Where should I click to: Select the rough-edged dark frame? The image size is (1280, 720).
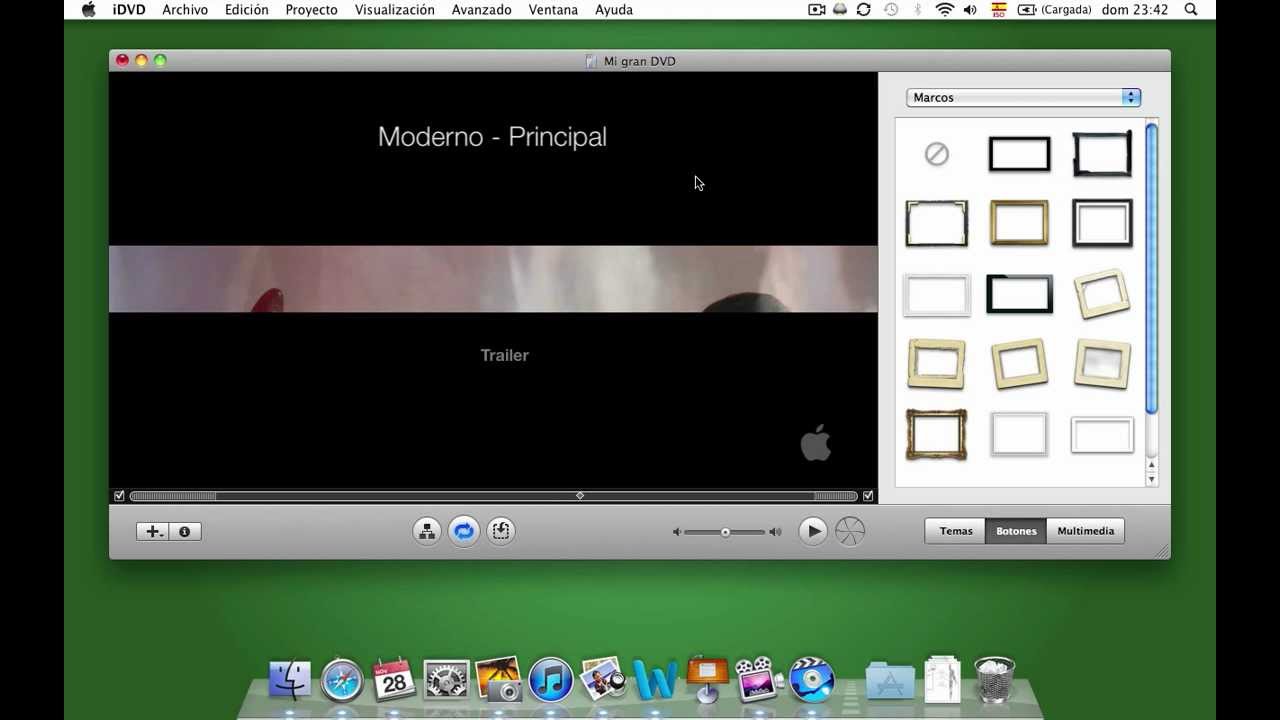[x=1102, y=154]
